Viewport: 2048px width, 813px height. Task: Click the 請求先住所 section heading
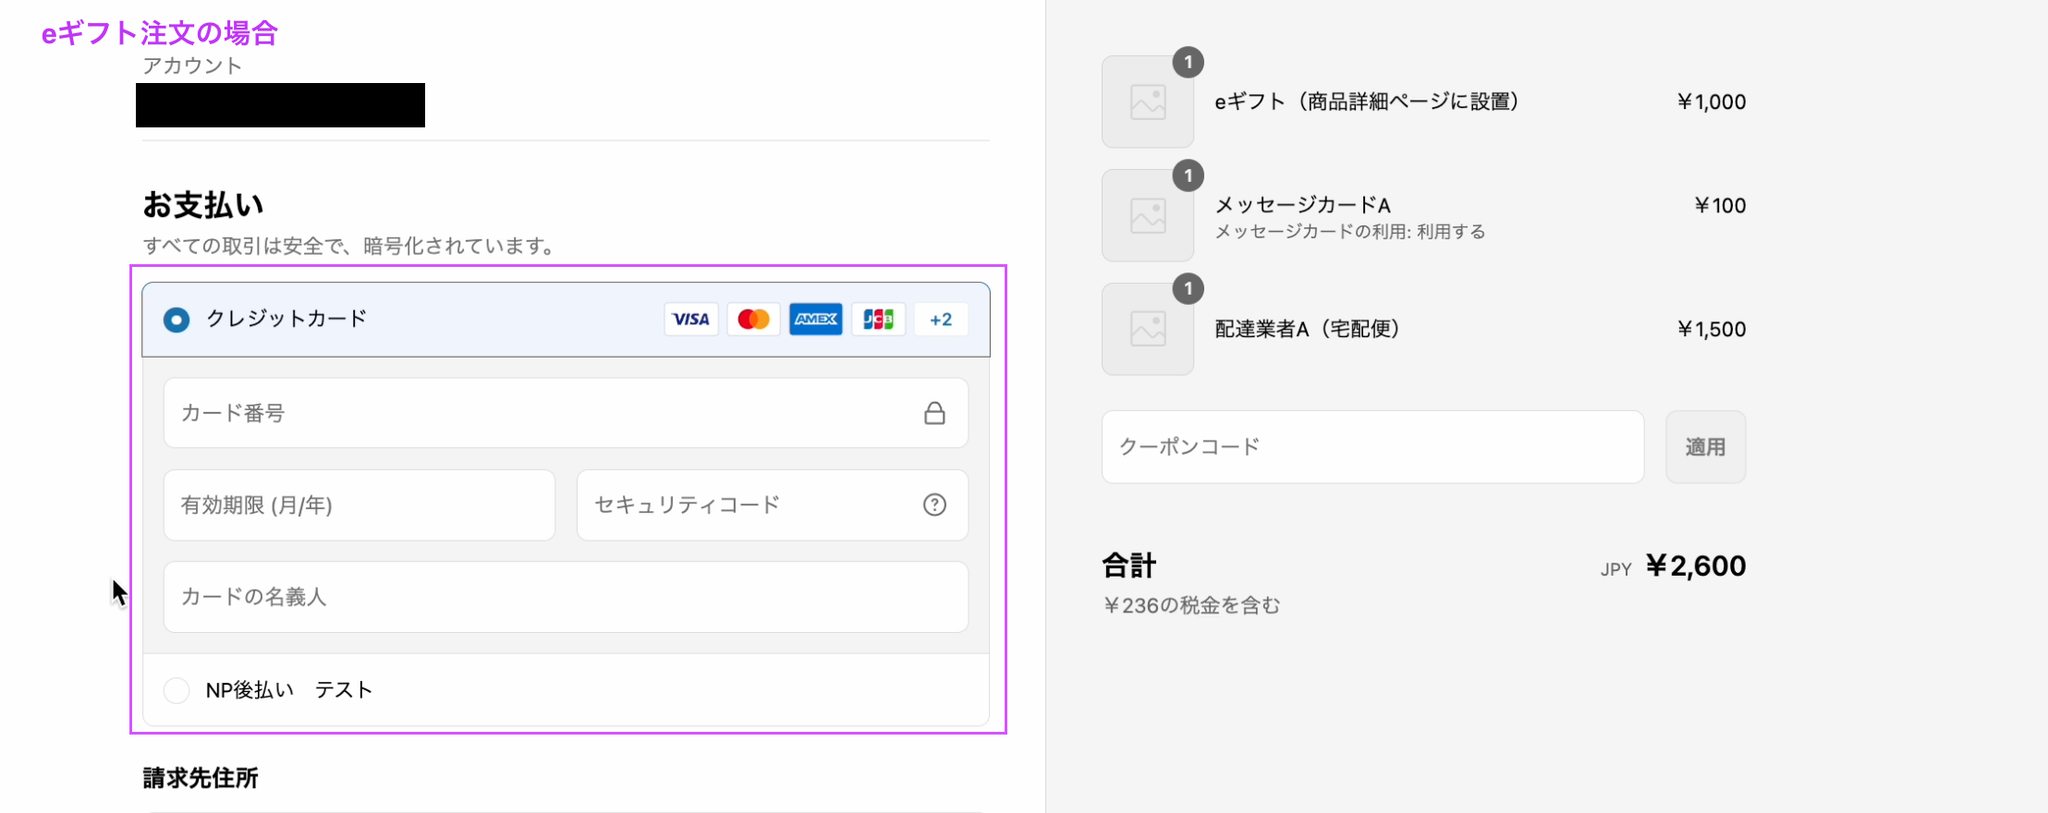201,778
